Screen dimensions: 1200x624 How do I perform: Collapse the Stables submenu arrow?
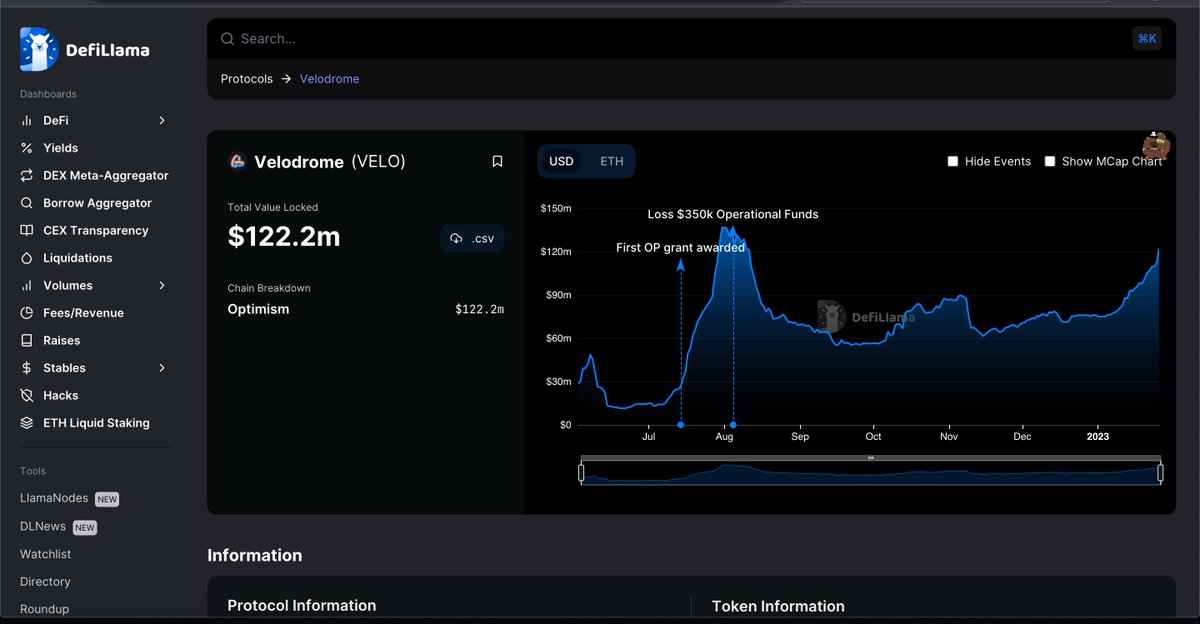161,367
